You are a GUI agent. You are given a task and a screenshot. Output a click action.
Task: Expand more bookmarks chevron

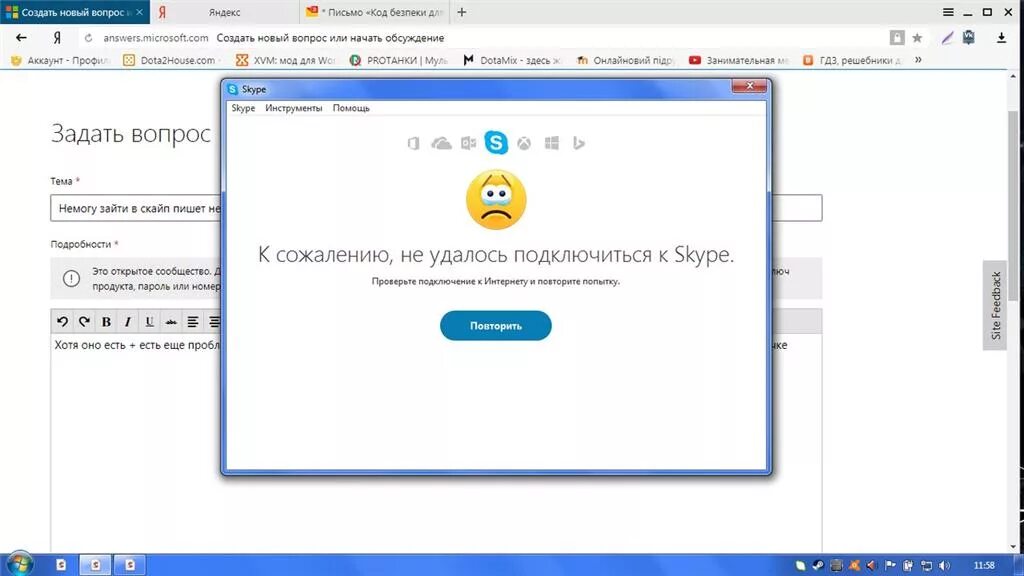tap(918, 60)
